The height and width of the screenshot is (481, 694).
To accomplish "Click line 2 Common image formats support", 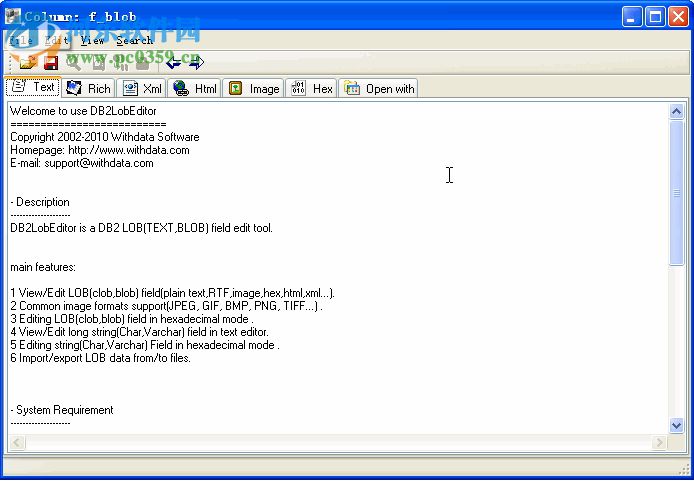I will (x=166, y=306).
